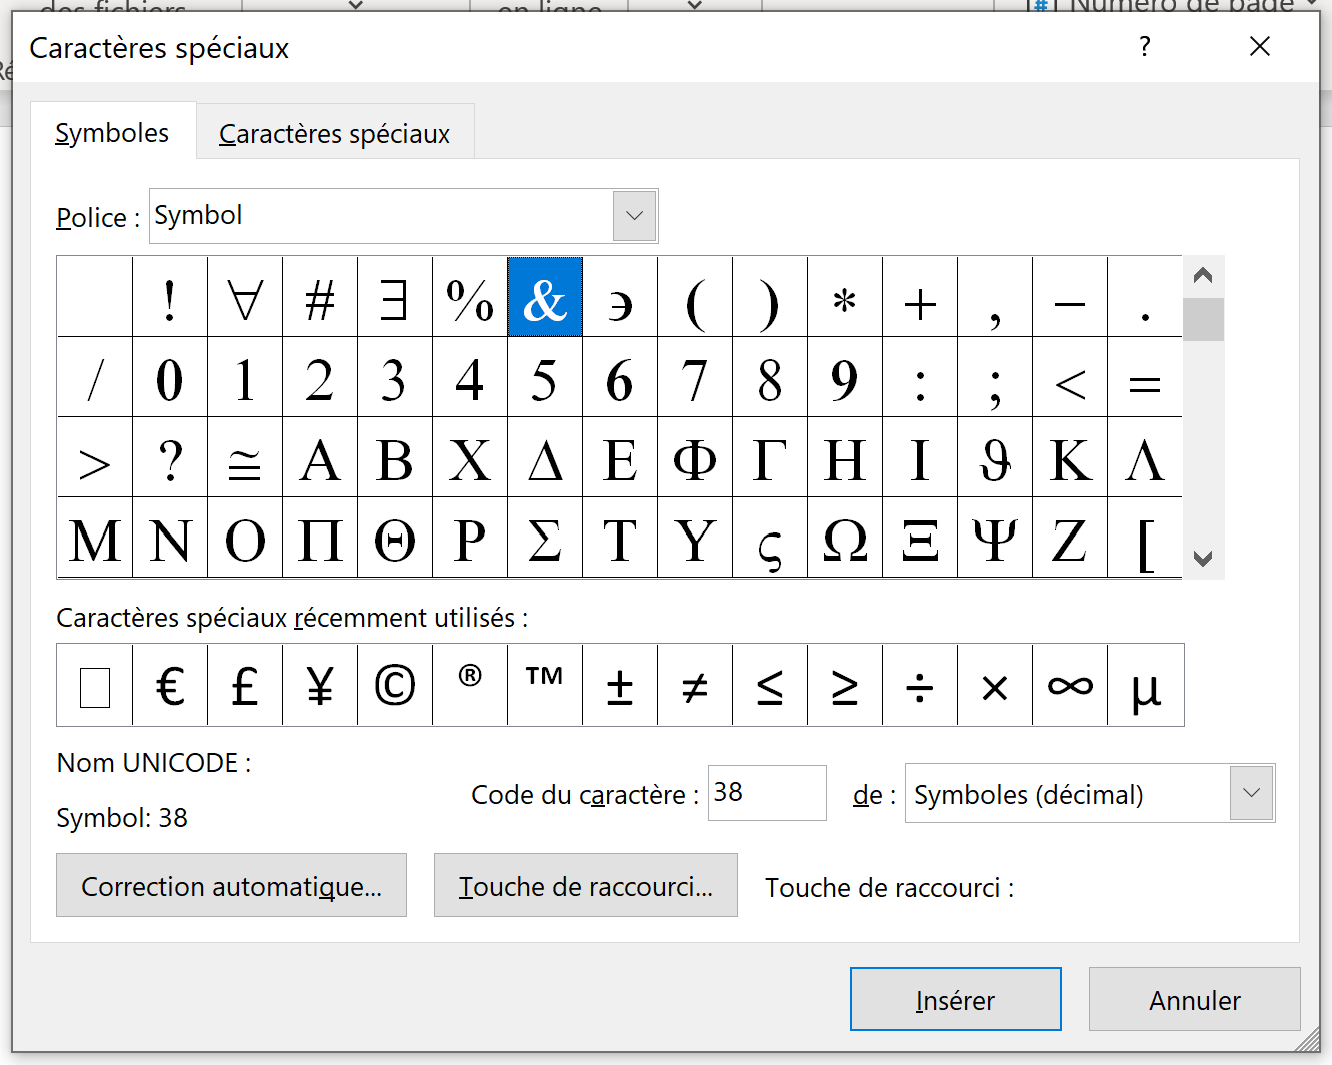Edit the Code du caractère field
Image resolution: width=1332 pixels, height=1065 pixels.
tap(766, 792)
